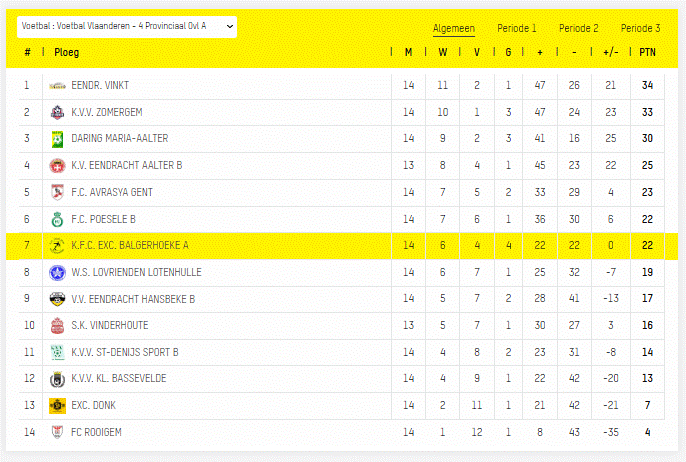Image resolution: width=686 pixels, height=462 pixels.
Task: Open the Voetbal Vlaanderen competition dropdown
Action: [x=127, y=26]
